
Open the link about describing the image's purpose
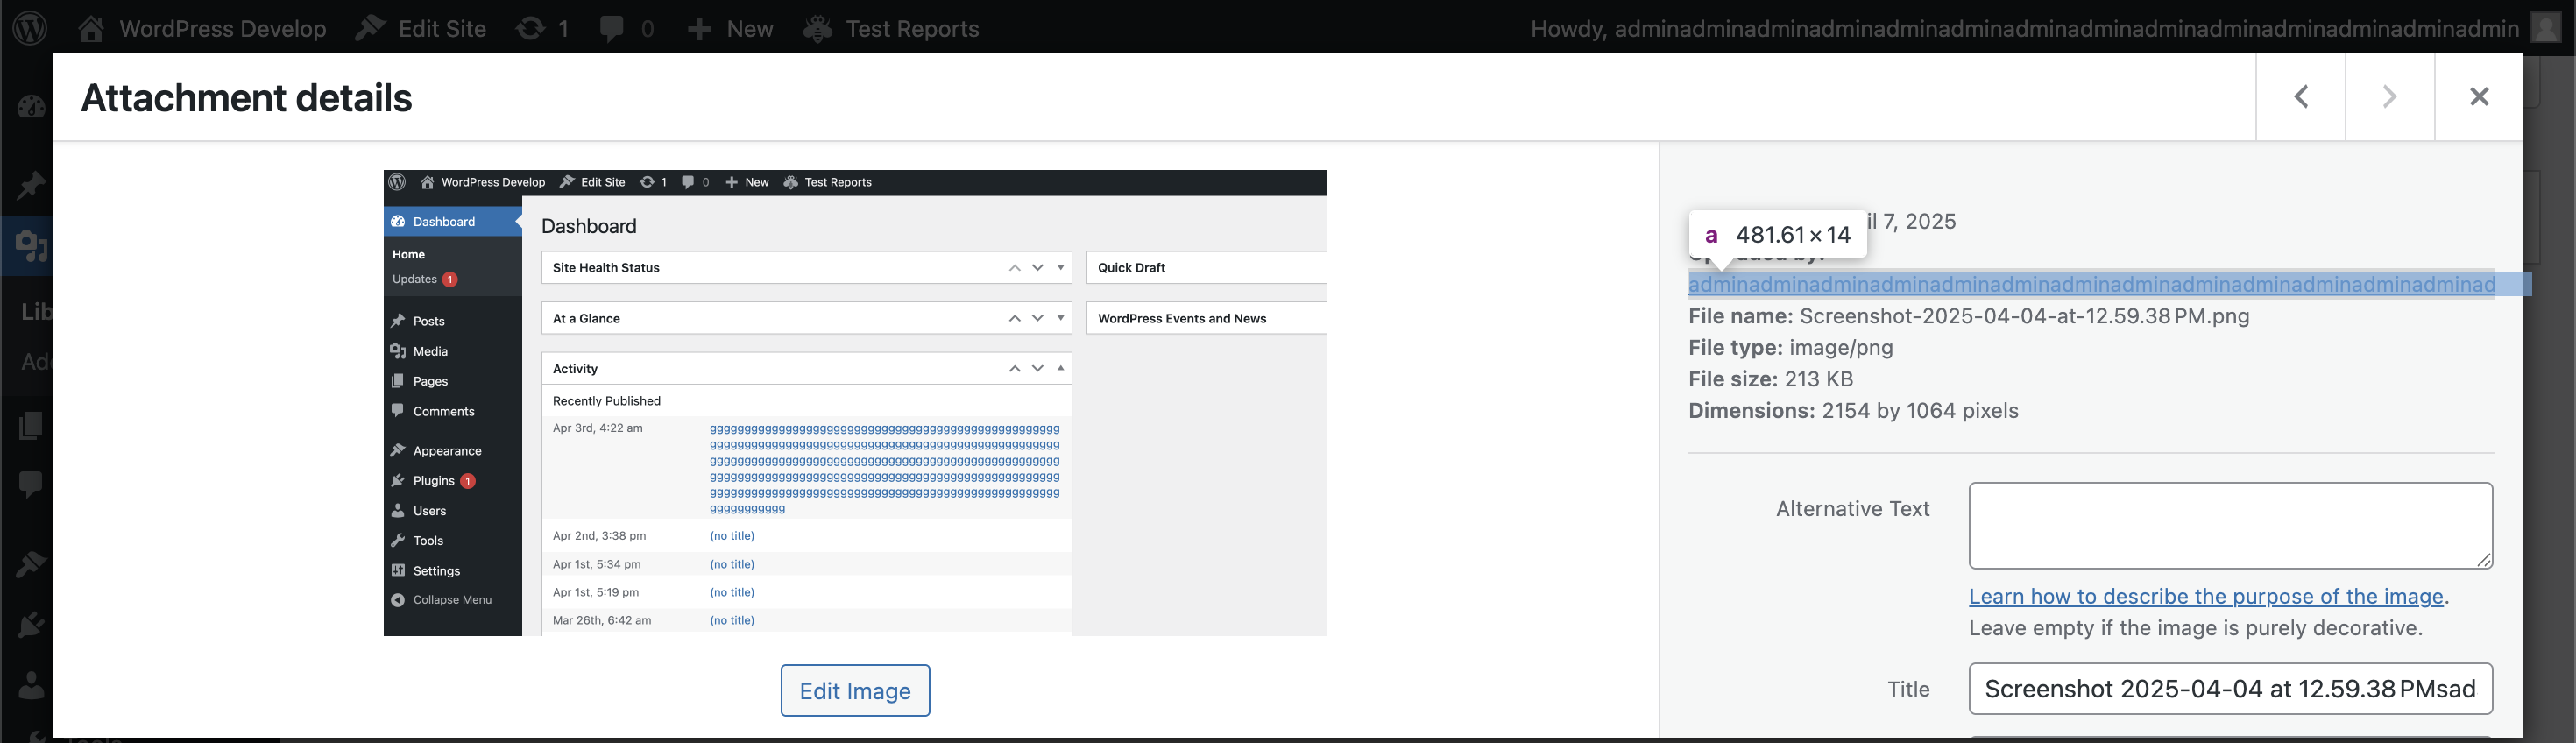pos(2206,596)
